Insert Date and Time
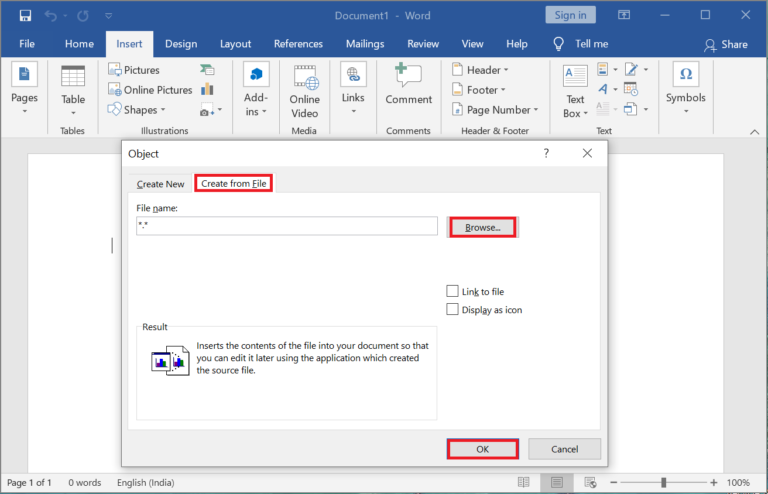 tap(631, 89)
